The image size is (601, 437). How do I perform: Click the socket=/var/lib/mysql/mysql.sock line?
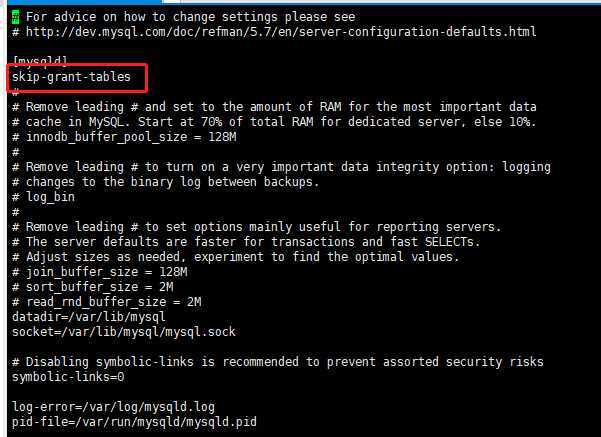click(124, 332)
